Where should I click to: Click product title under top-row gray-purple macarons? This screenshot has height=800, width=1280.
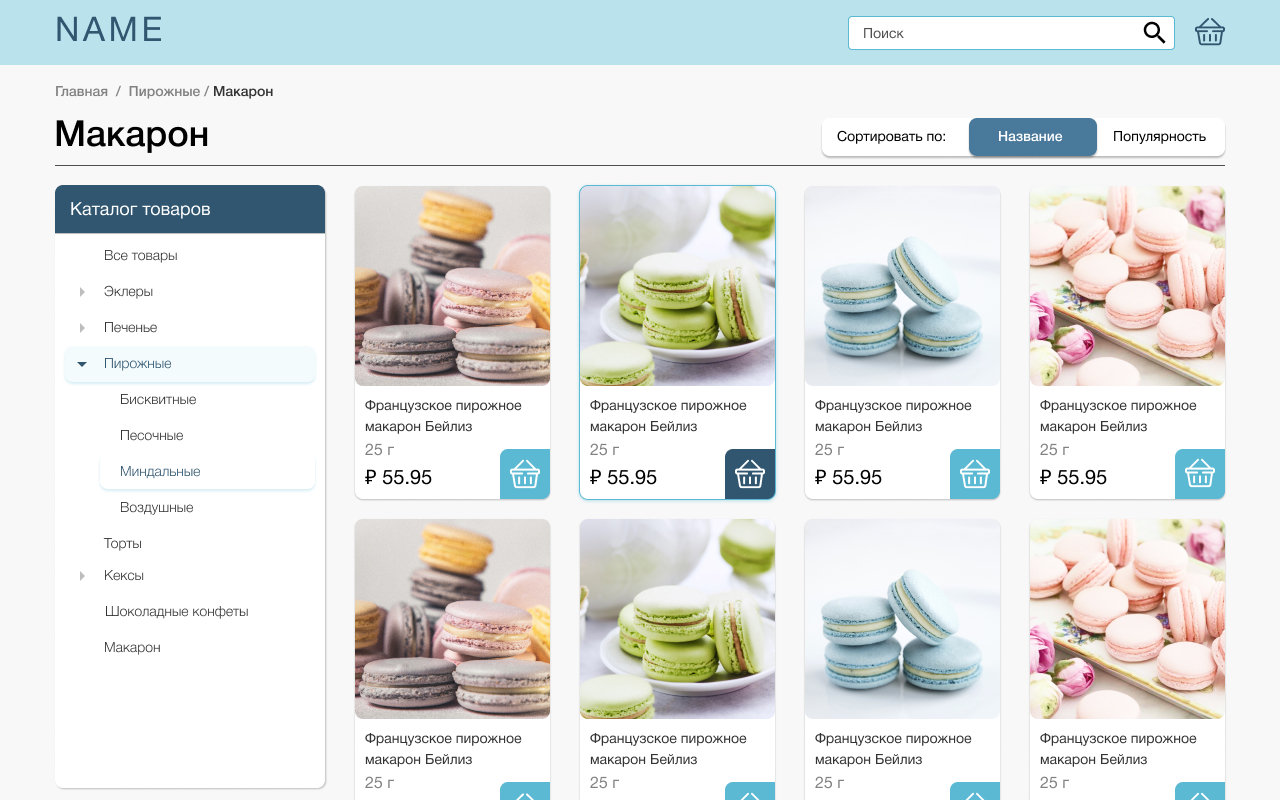(443, 416)
